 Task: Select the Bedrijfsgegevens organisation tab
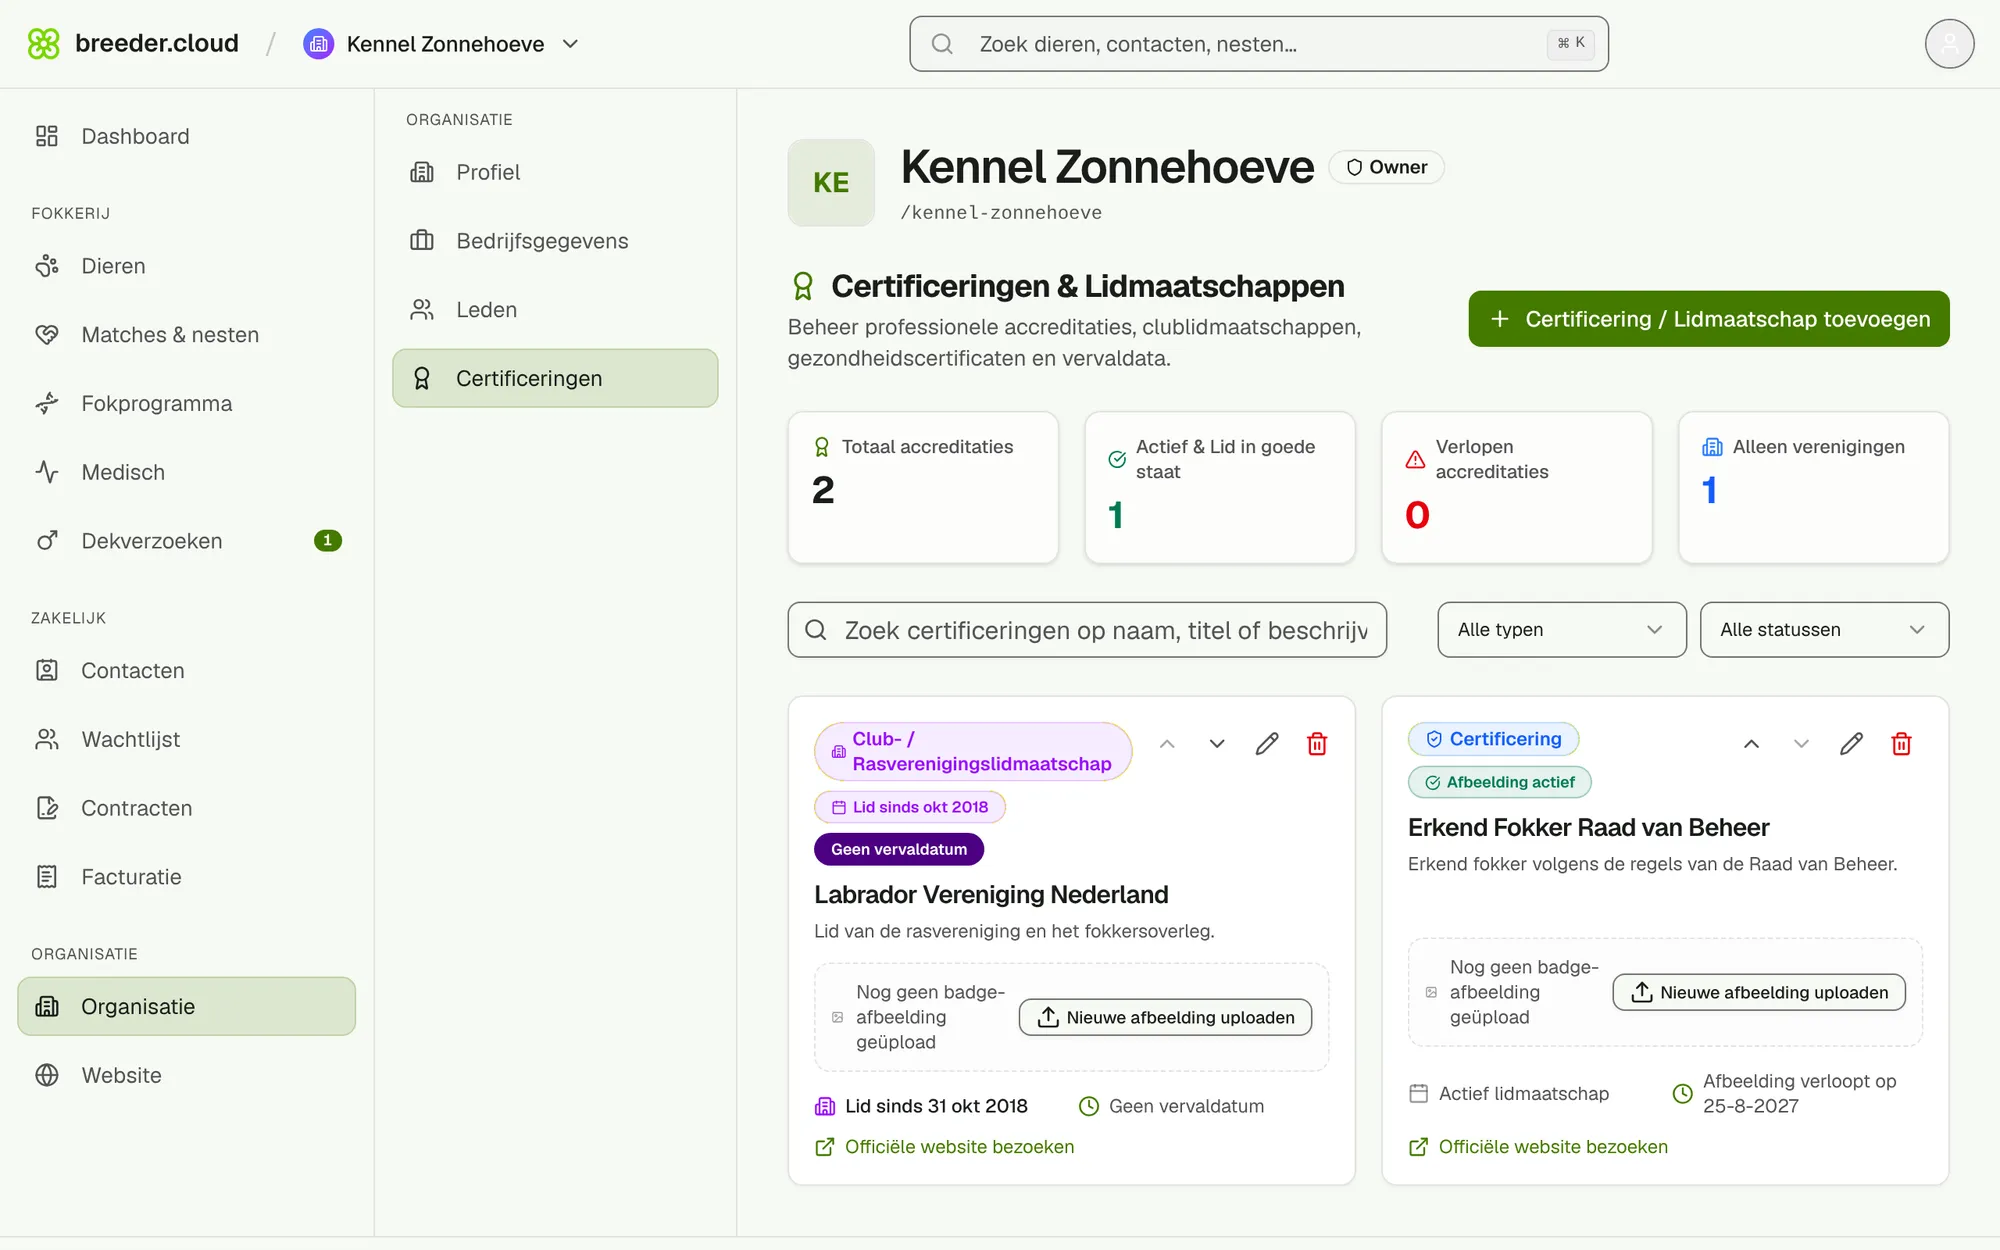[555, 241]
